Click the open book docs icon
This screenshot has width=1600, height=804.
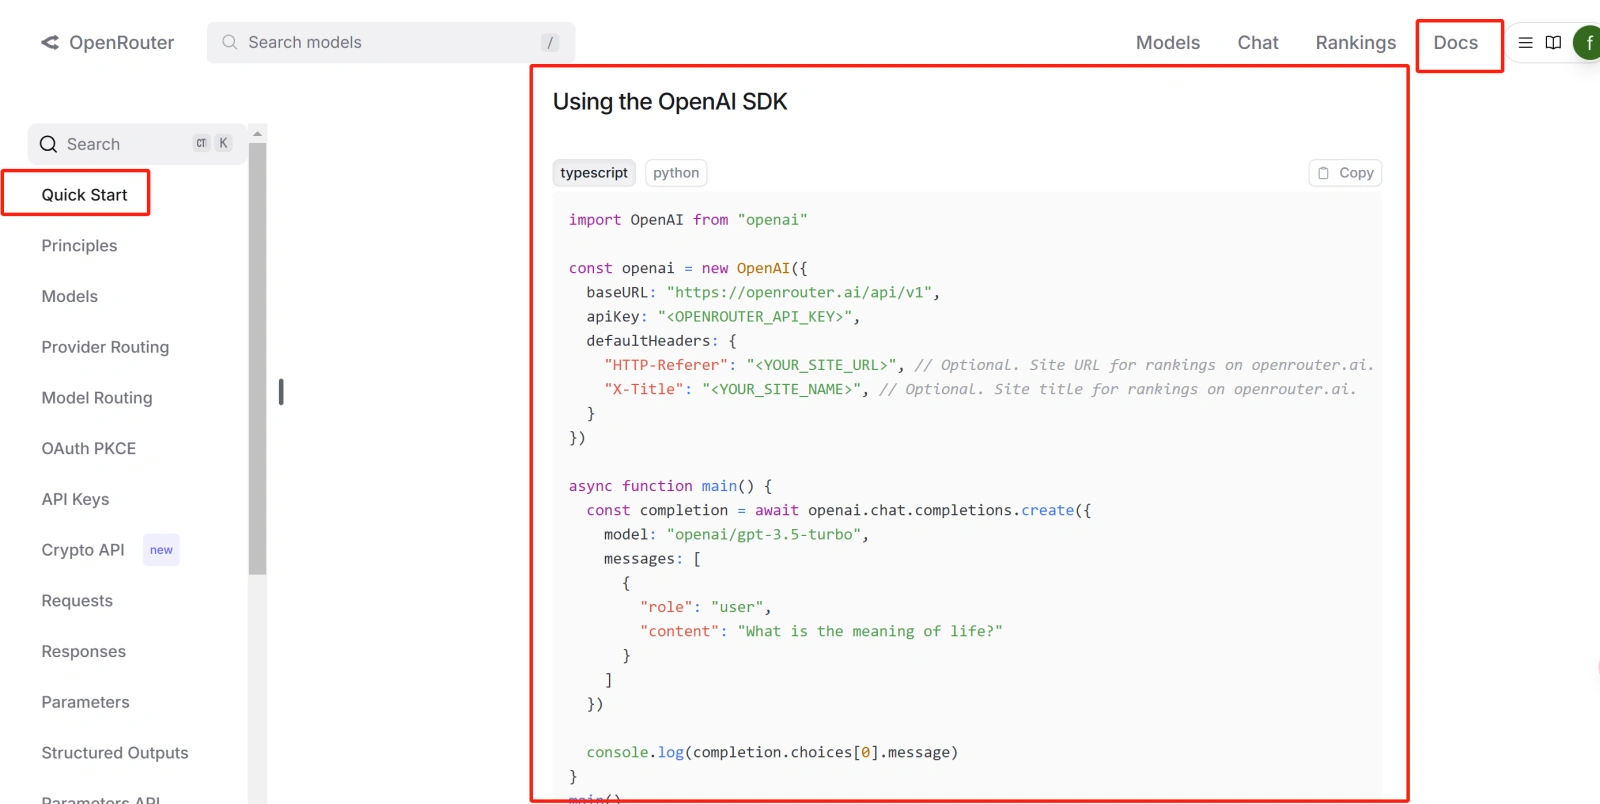tap(1553, 42)
